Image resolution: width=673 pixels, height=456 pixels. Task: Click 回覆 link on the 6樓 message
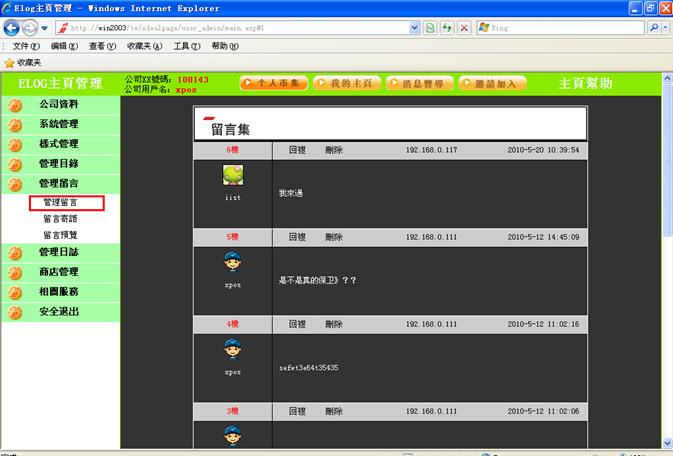297,150
